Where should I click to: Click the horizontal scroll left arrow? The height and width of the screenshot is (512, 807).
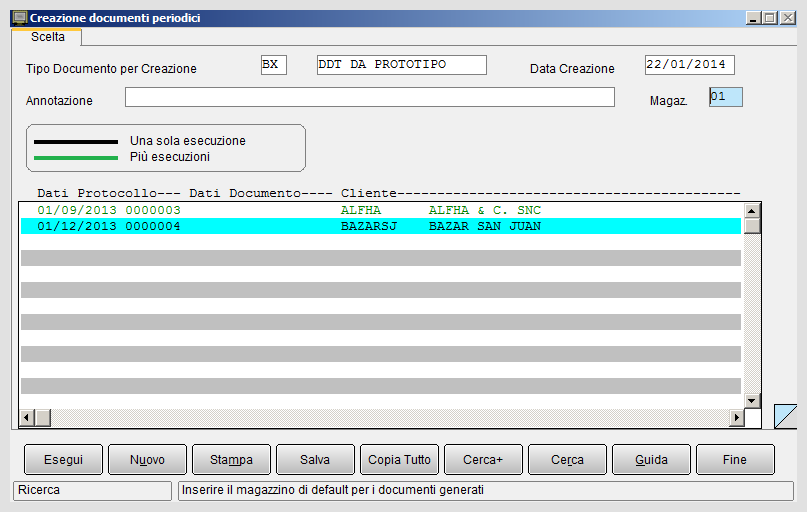27,417
